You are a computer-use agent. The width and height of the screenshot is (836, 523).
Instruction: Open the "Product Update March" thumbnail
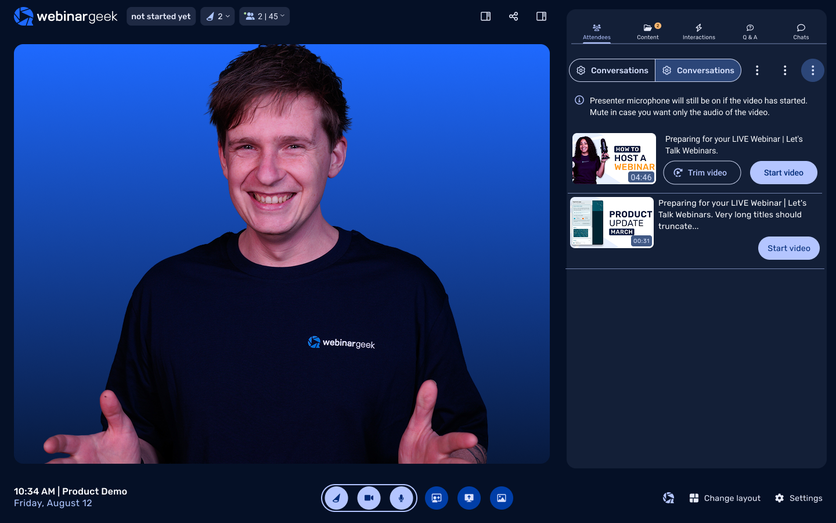pyautogui.click(x=612, y=222)
